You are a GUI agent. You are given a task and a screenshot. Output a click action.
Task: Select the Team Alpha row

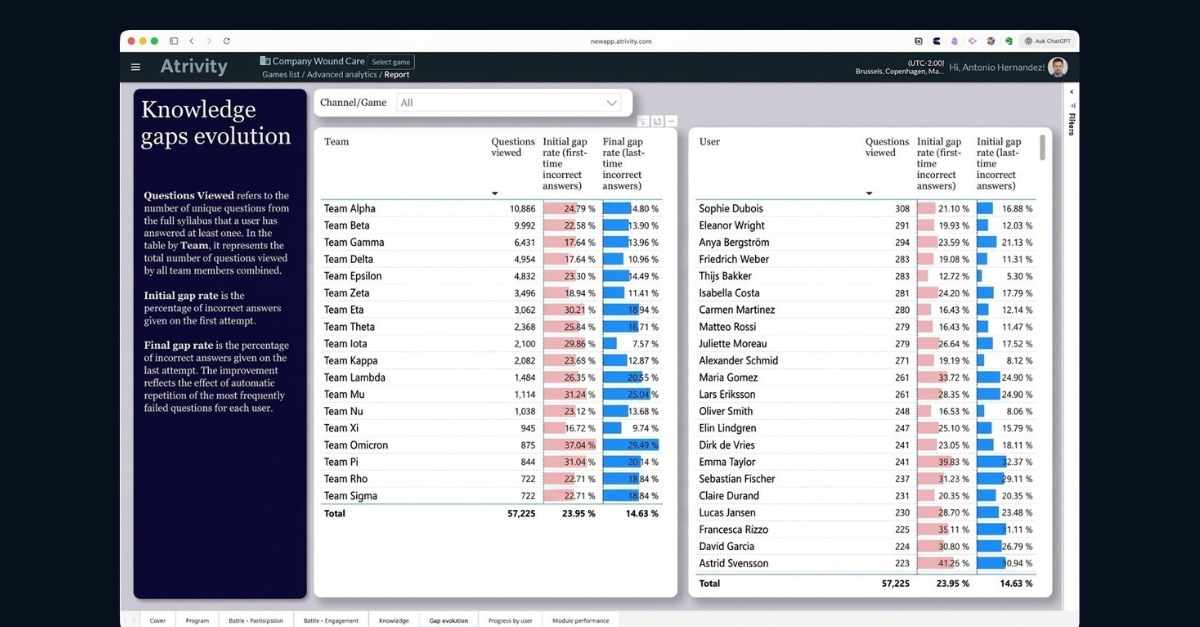492,208
